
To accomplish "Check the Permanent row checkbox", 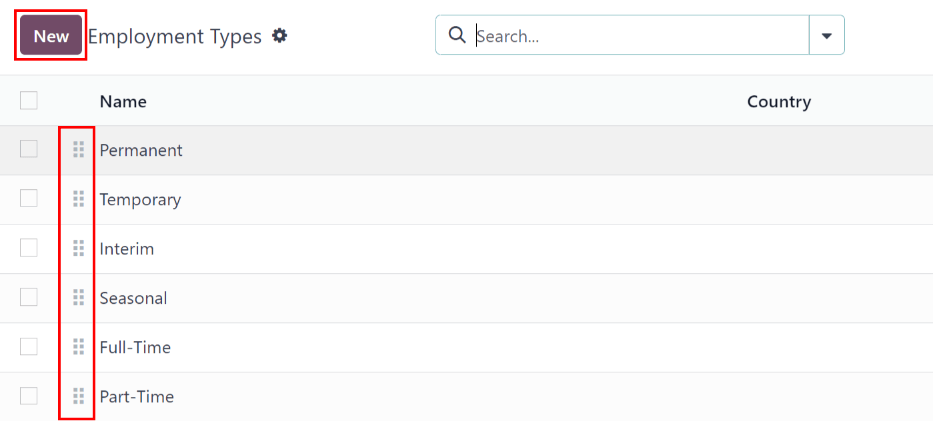I will (x=29, y=149).
